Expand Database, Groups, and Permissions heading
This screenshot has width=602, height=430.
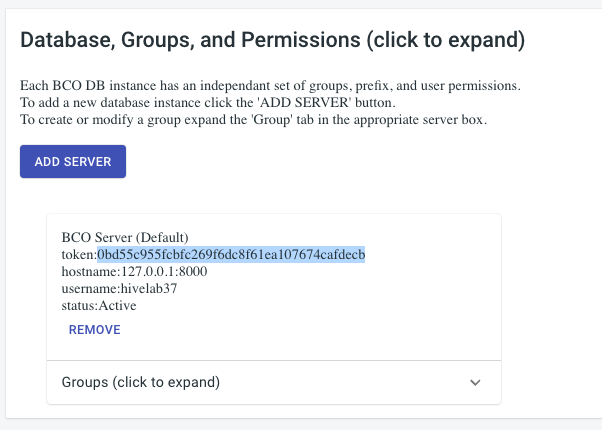click(x=272, y=40)
